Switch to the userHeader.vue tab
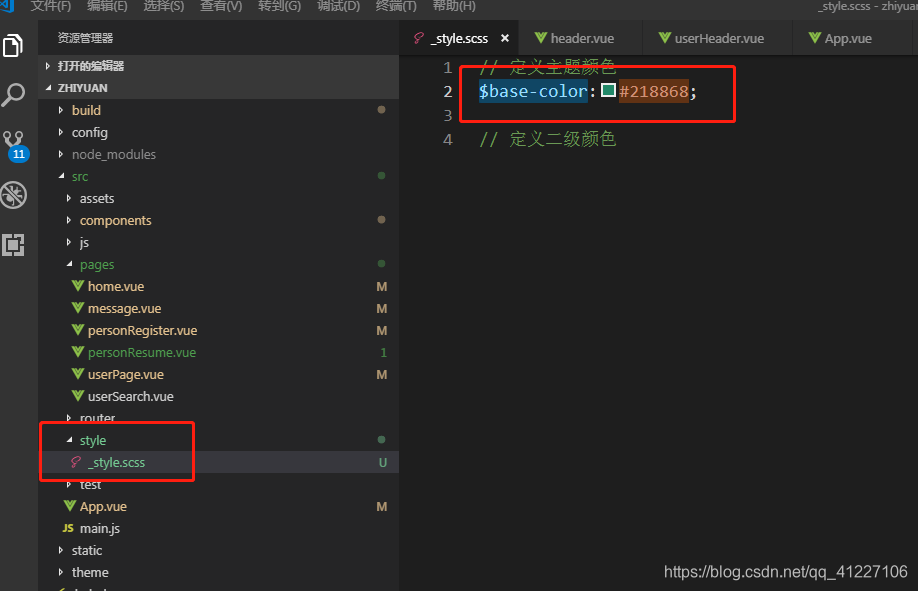Screen dimensions: 918x591 coord(717,38)
